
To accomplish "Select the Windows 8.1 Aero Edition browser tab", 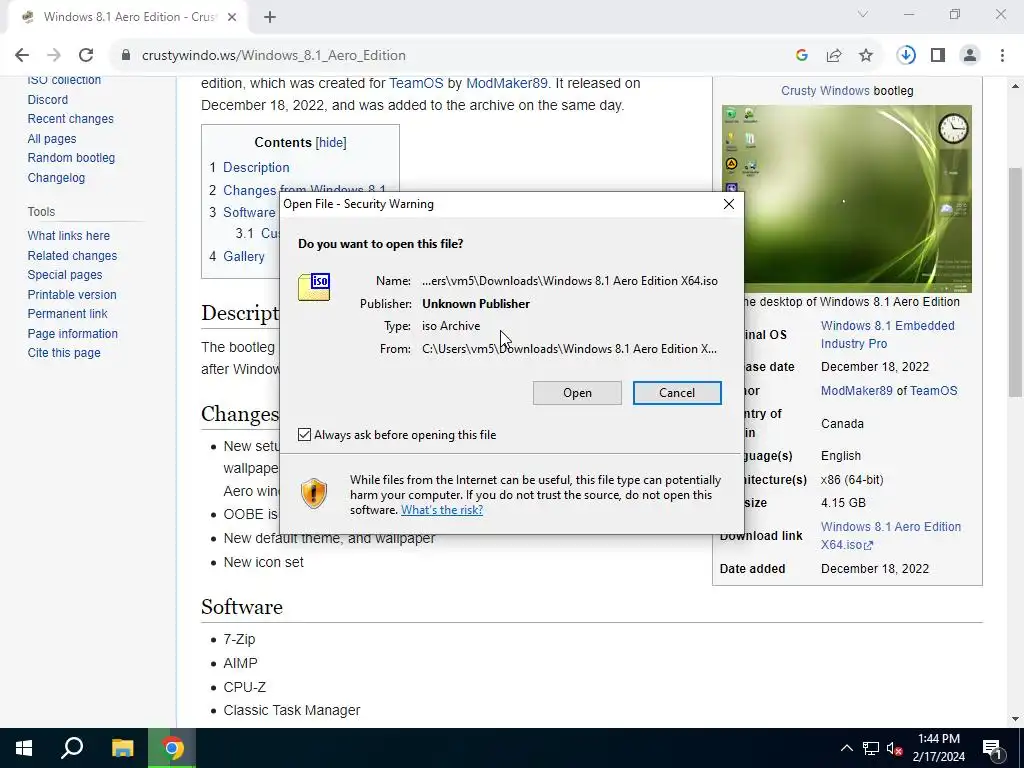I will (x=127, y=17).
